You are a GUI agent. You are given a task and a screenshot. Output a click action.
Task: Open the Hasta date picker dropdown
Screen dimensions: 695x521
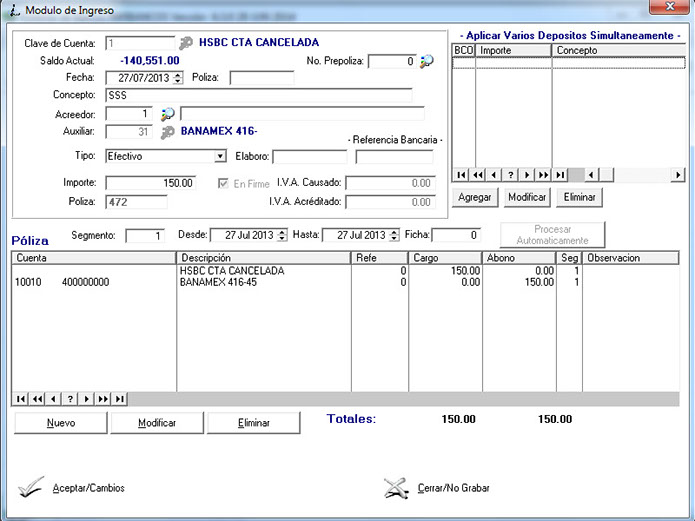394,235
